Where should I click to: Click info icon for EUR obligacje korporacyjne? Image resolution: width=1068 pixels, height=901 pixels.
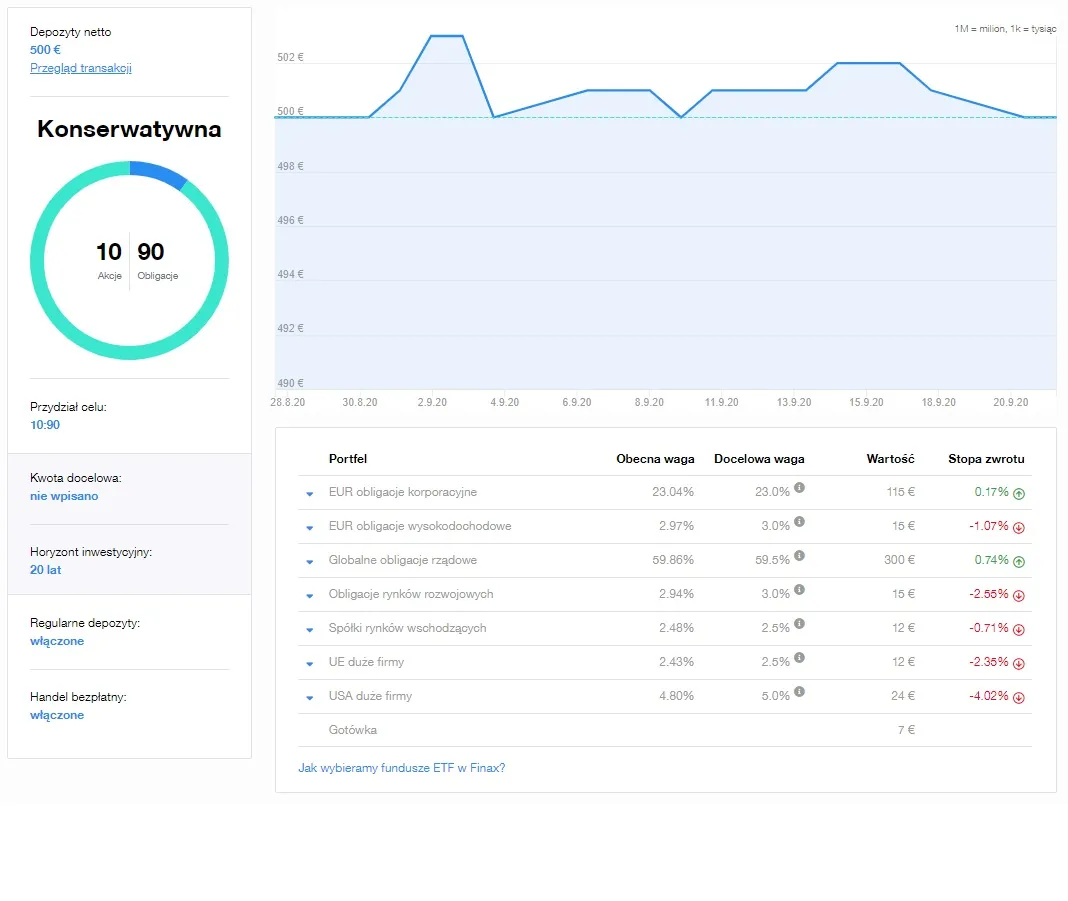click(800, 488)
